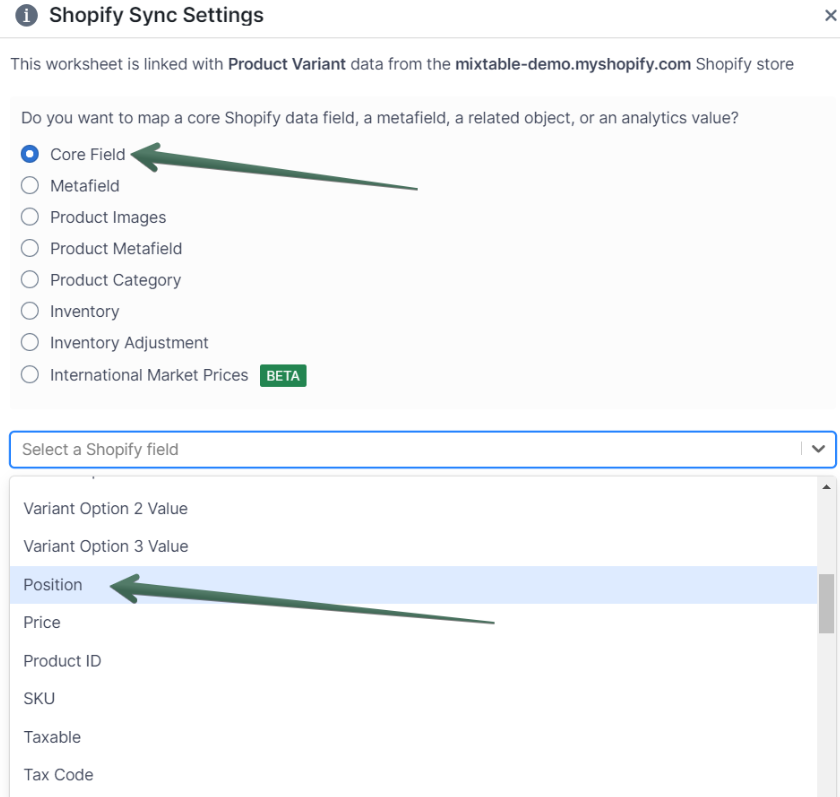
Task: Click the scrollbar up arrow in the field list
Action: 828,487
